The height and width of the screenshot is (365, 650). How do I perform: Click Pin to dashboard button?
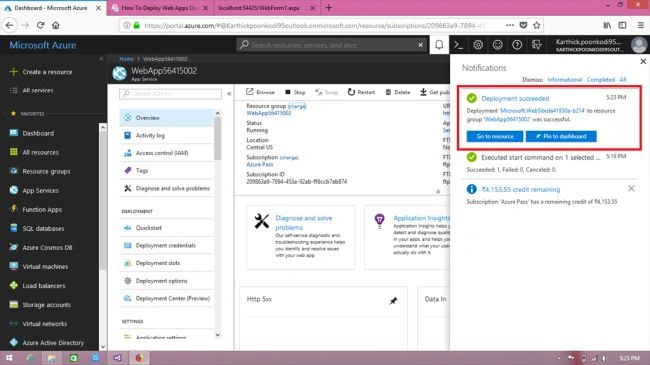point(561,136)
